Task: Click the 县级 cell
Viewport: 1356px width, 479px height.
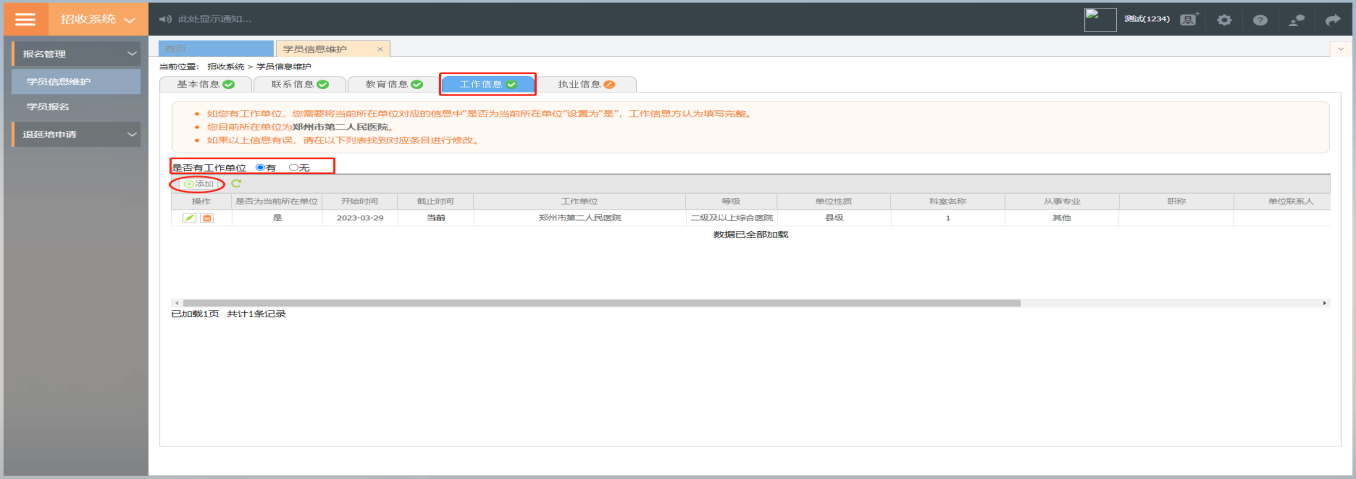Action: [x=833, y=217]
